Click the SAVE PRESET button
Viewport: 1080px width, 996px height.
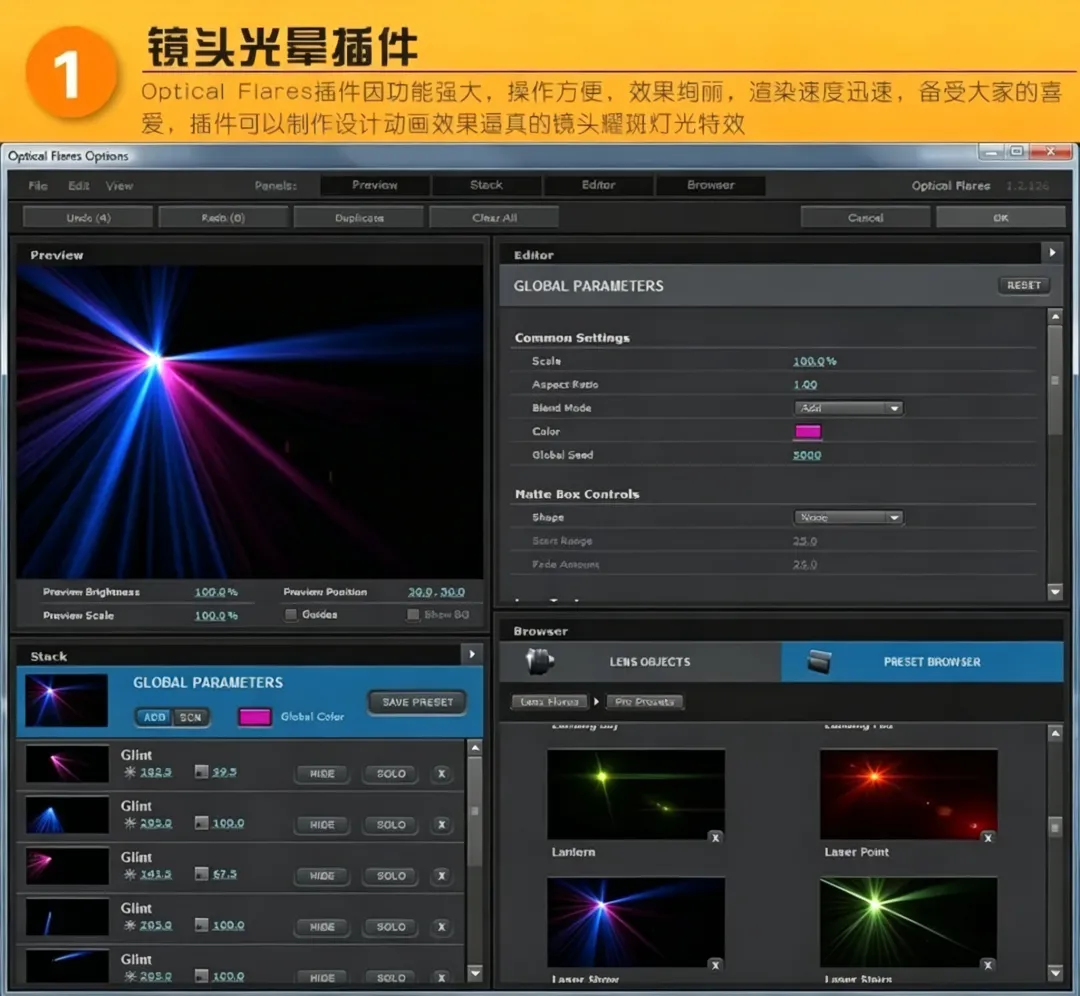point(417,702)
